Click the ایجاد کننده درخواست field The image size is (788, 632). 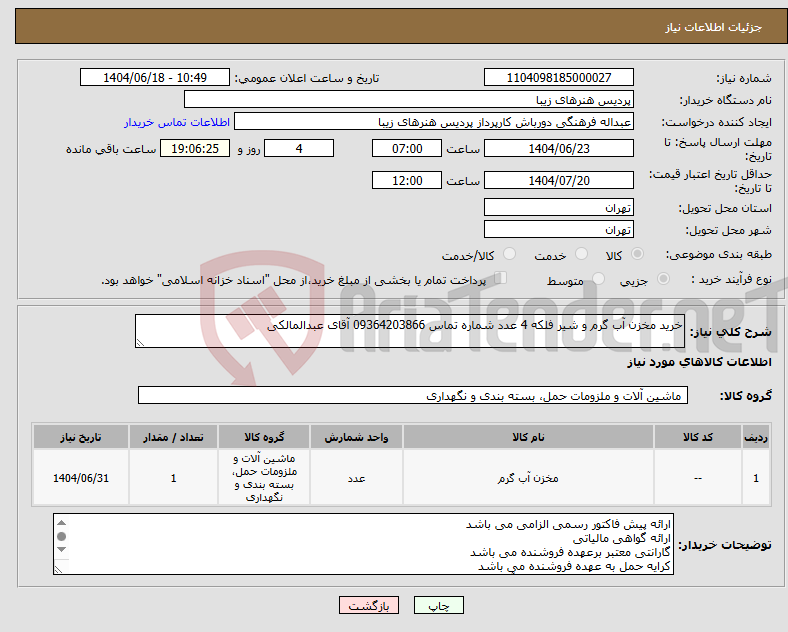434,122
